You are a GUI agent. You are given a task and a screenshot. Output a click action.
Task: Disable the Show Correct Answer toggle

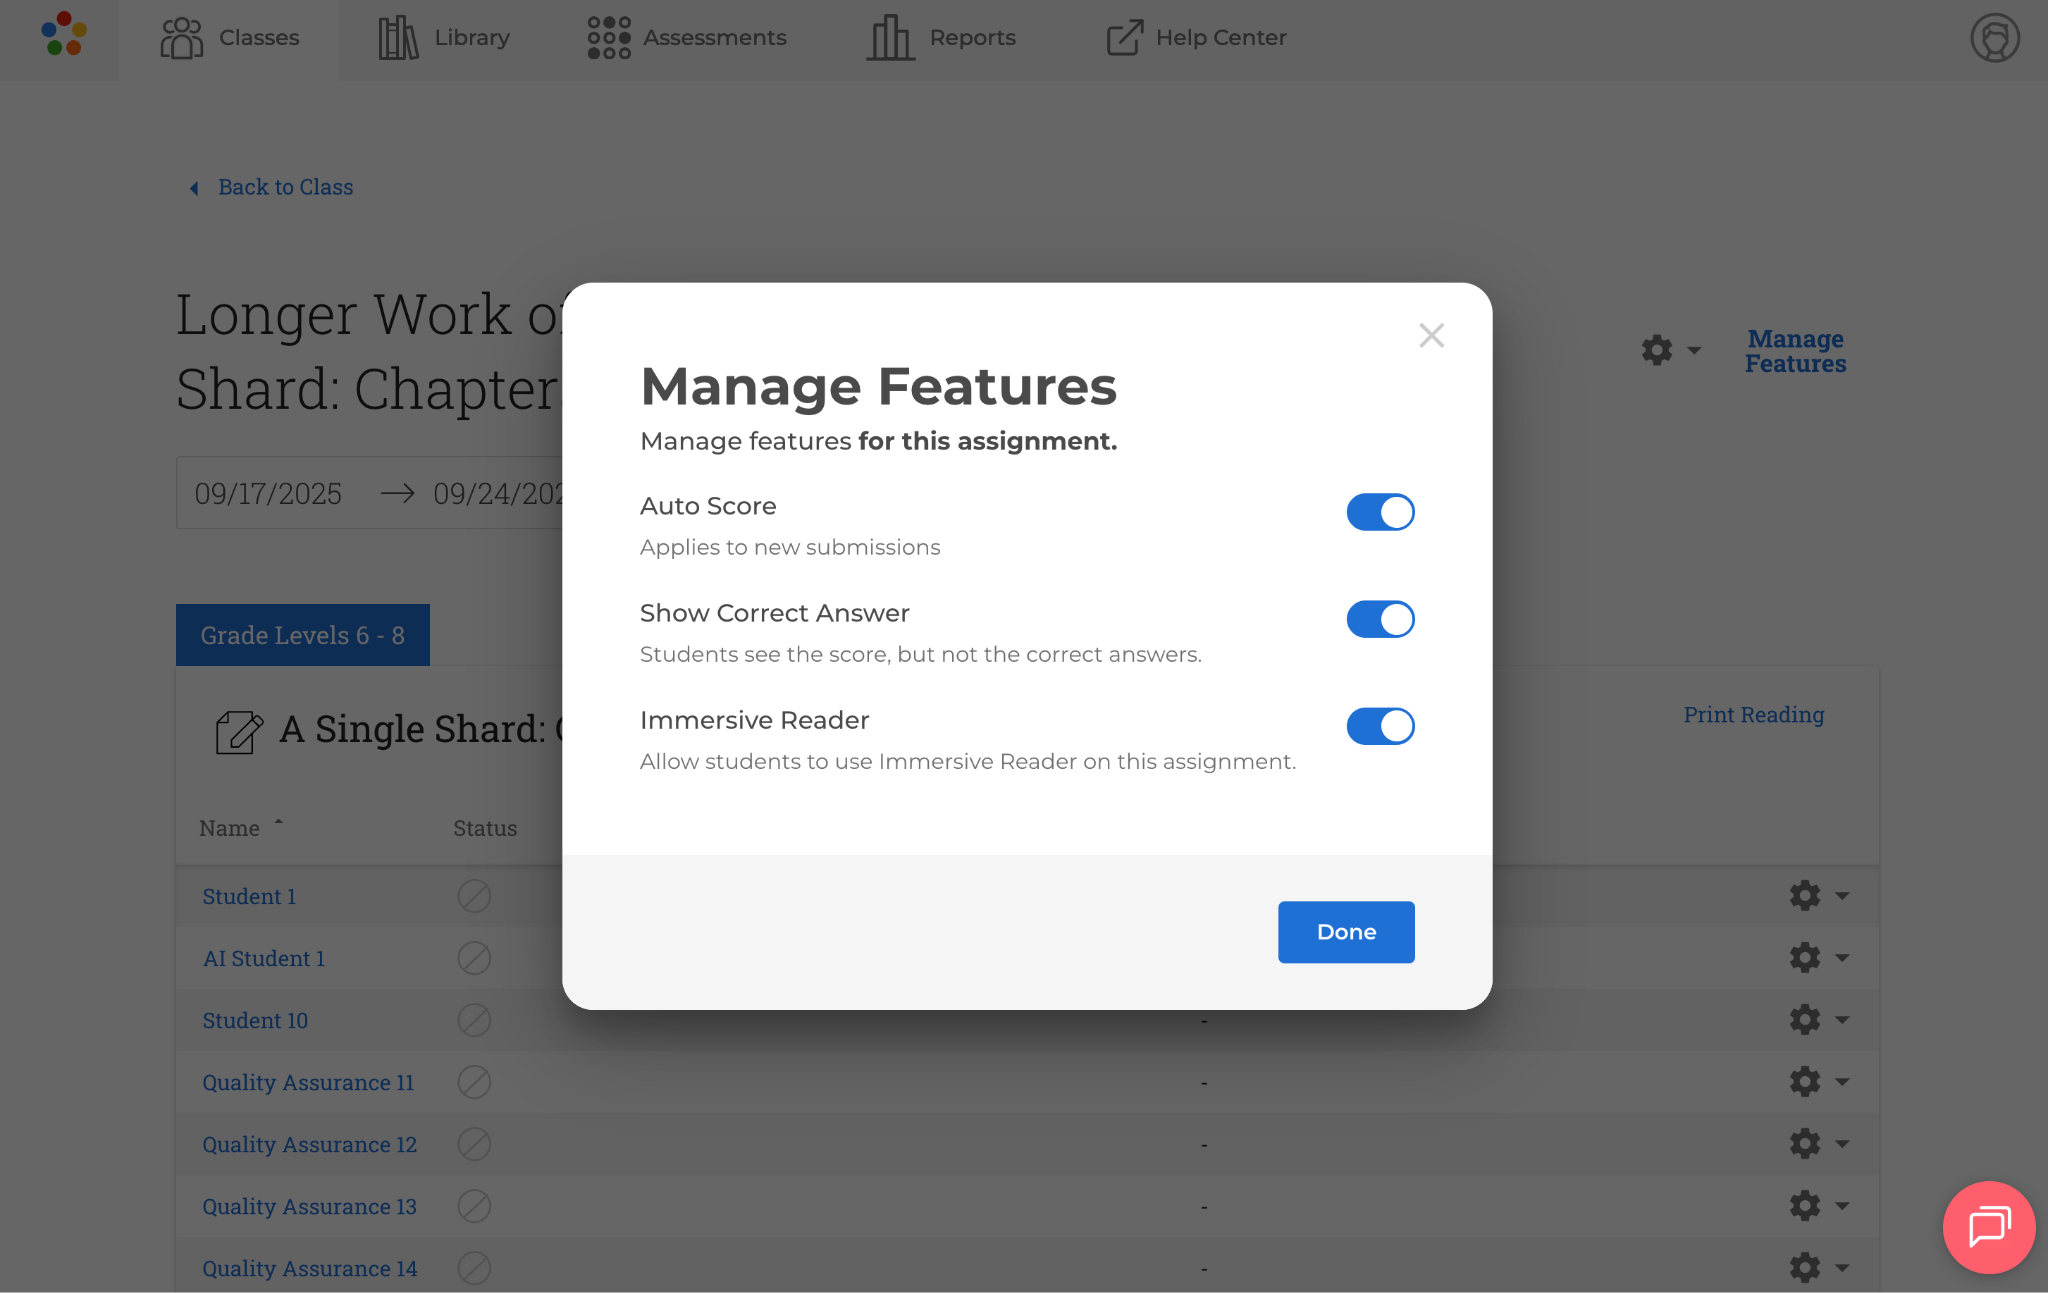[1380, 619]
